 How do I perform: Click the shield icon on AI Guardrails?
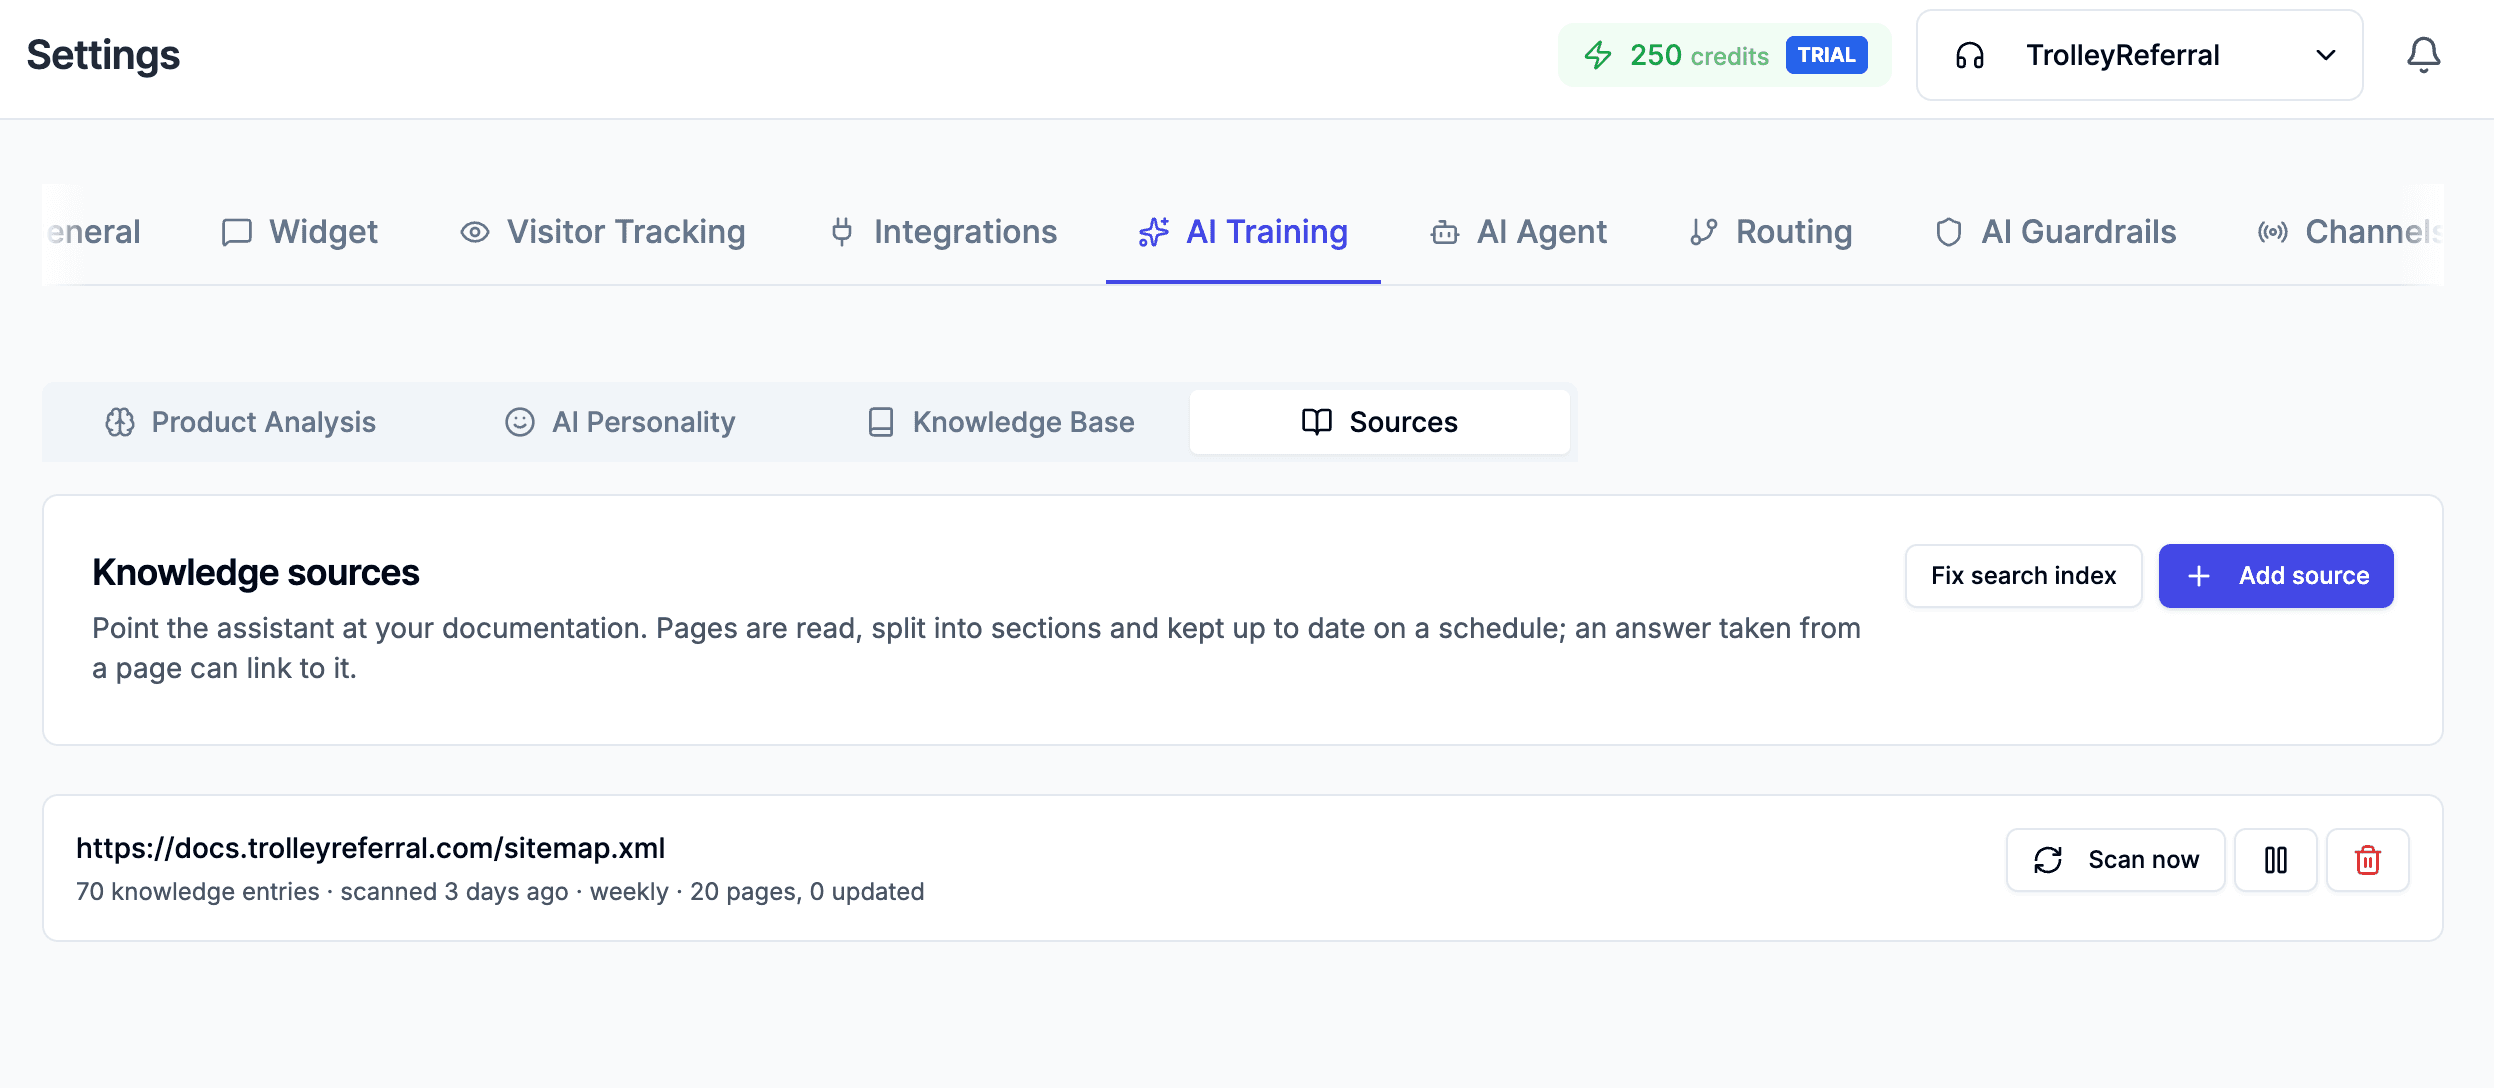[x=1948, y=232]
